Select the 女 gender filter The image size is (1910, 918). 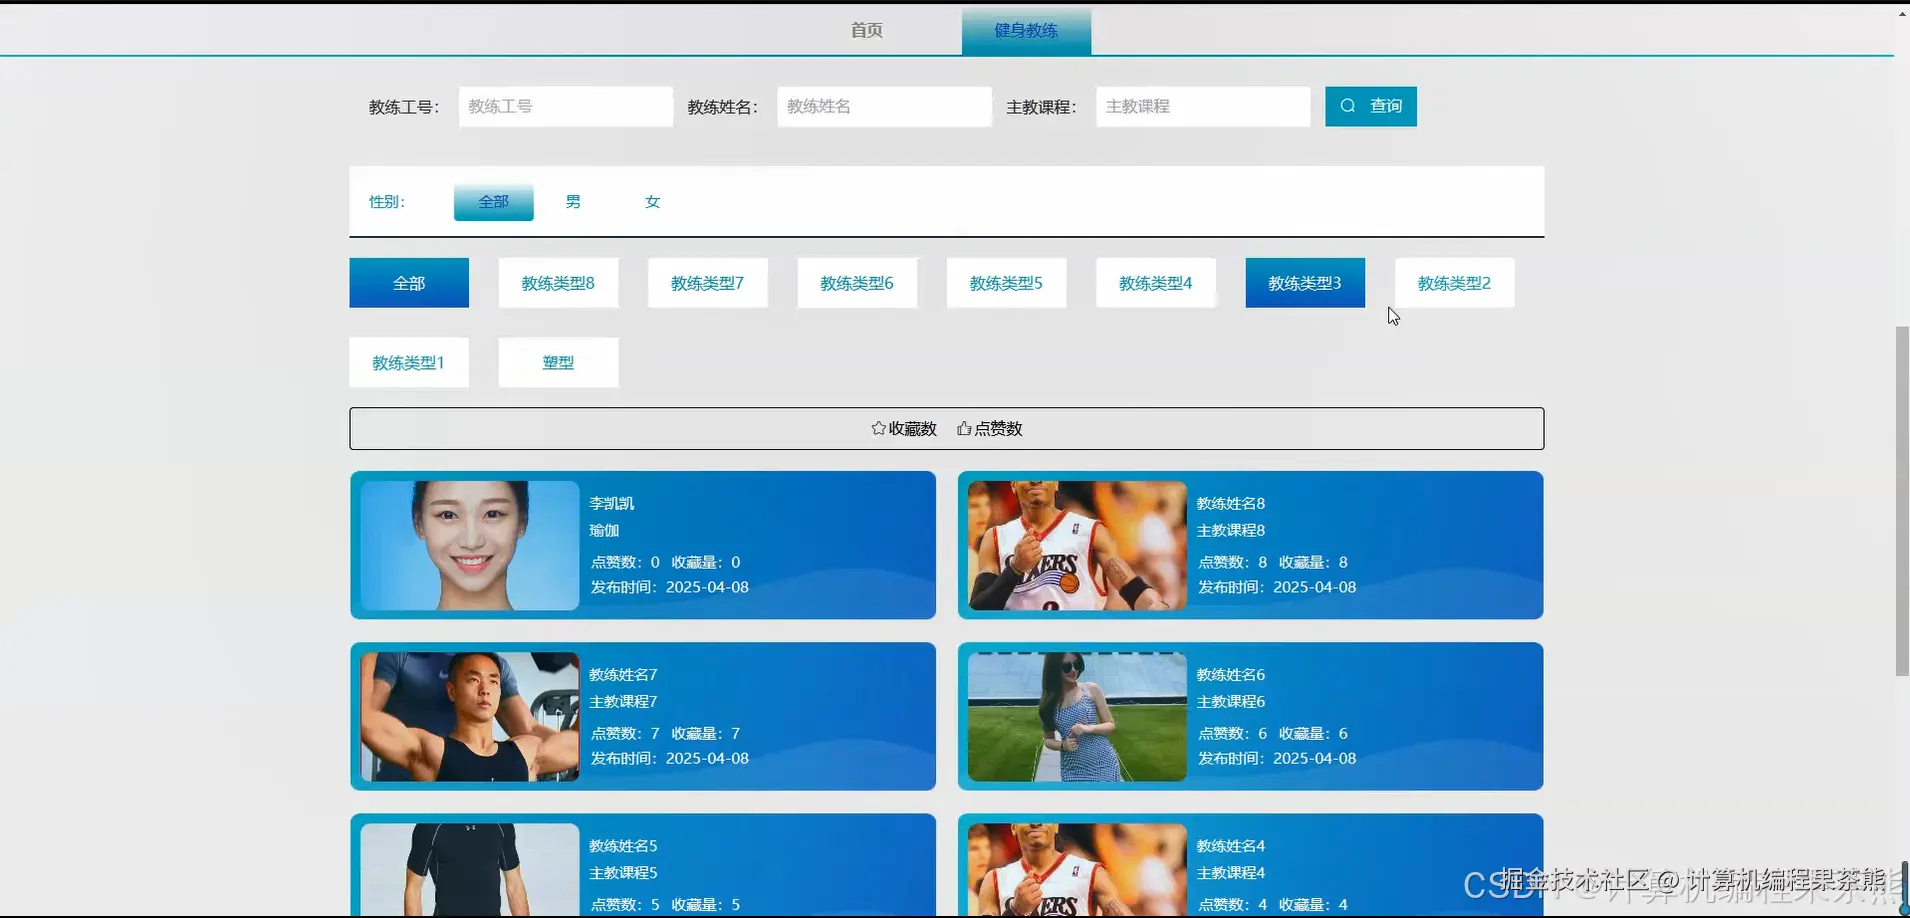click(650, 201)
